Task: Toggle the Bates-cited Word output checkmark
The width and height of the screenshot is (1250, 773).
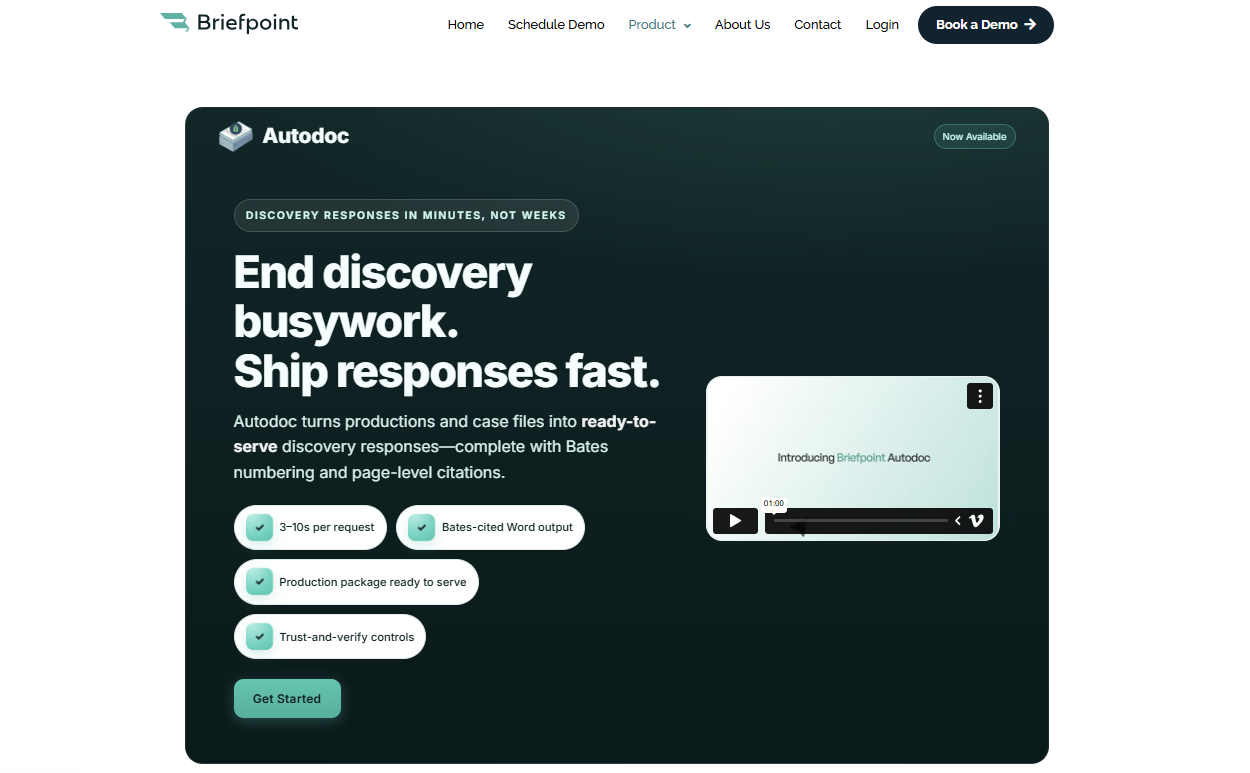Action: coord(421,527)
